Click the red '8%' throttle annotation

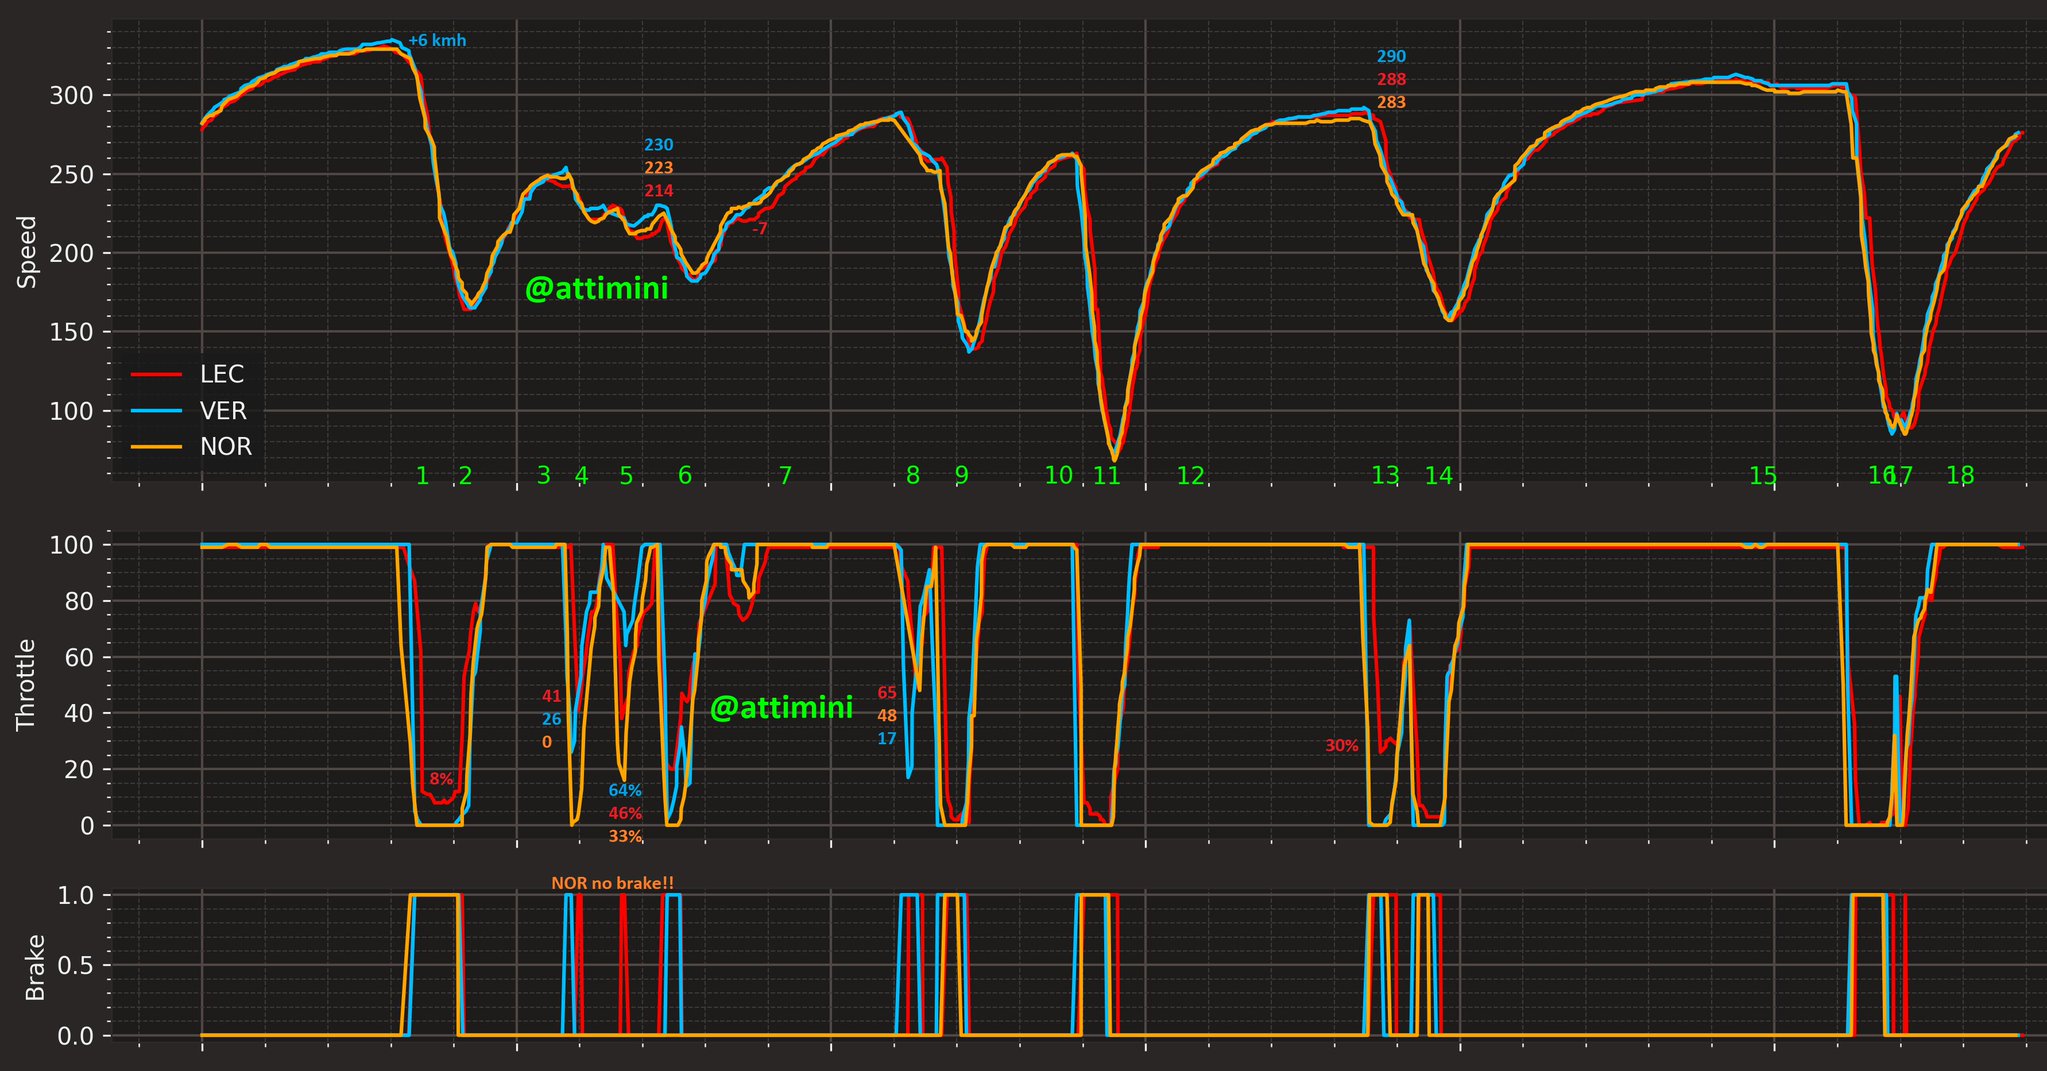pos(441,779)
